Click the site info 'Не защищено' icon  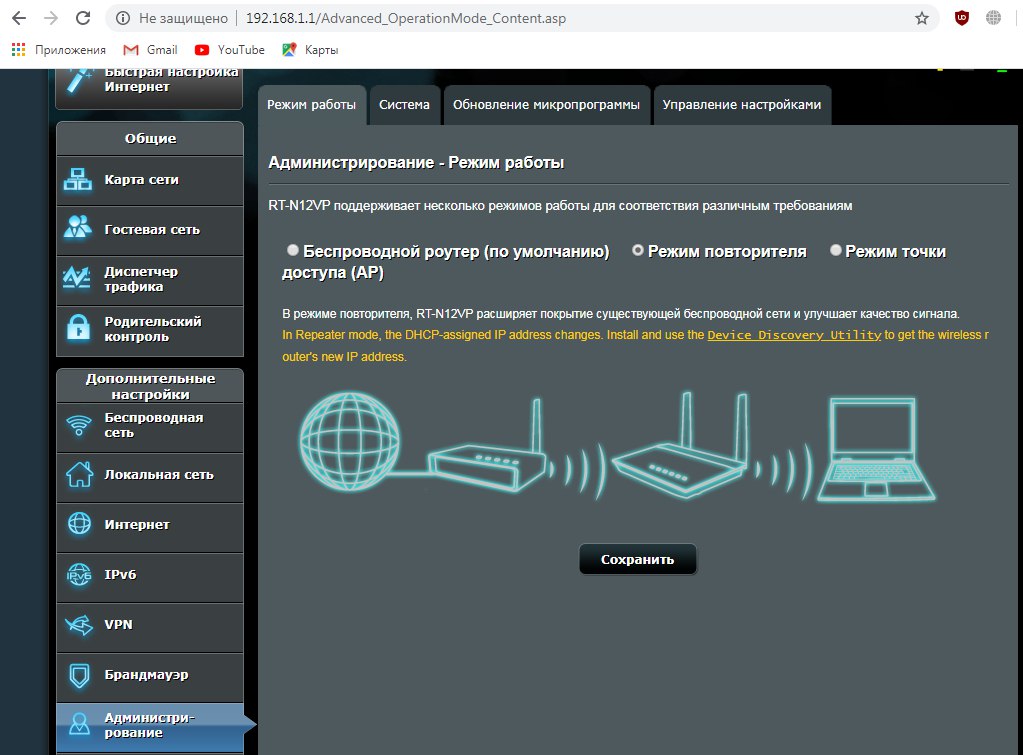coord(123,18)
